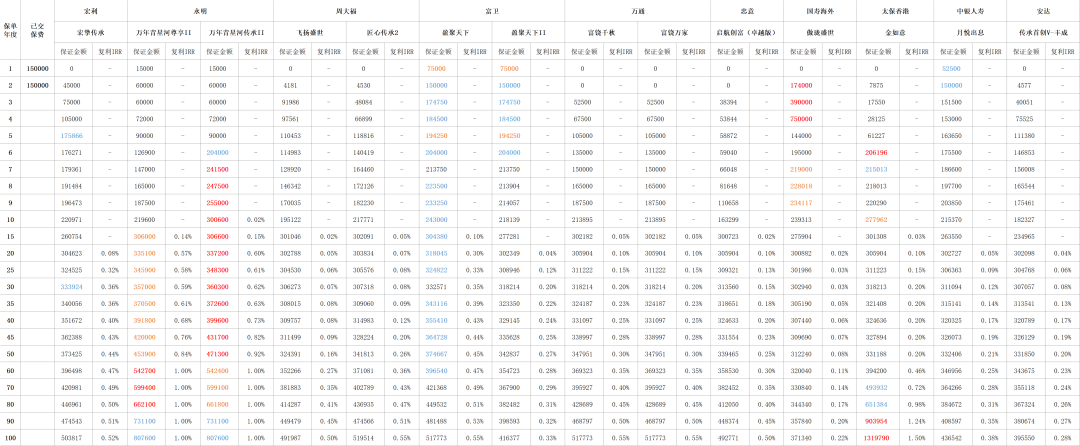Click the red 174000 value cell

tap(801, 85)
